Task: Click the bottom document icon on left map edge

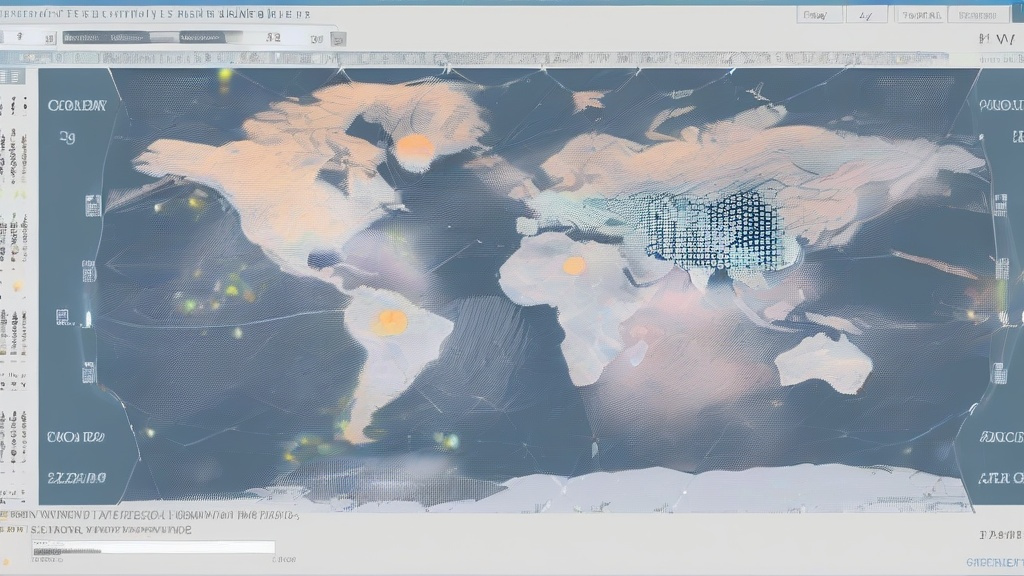Action: [89, 373]
